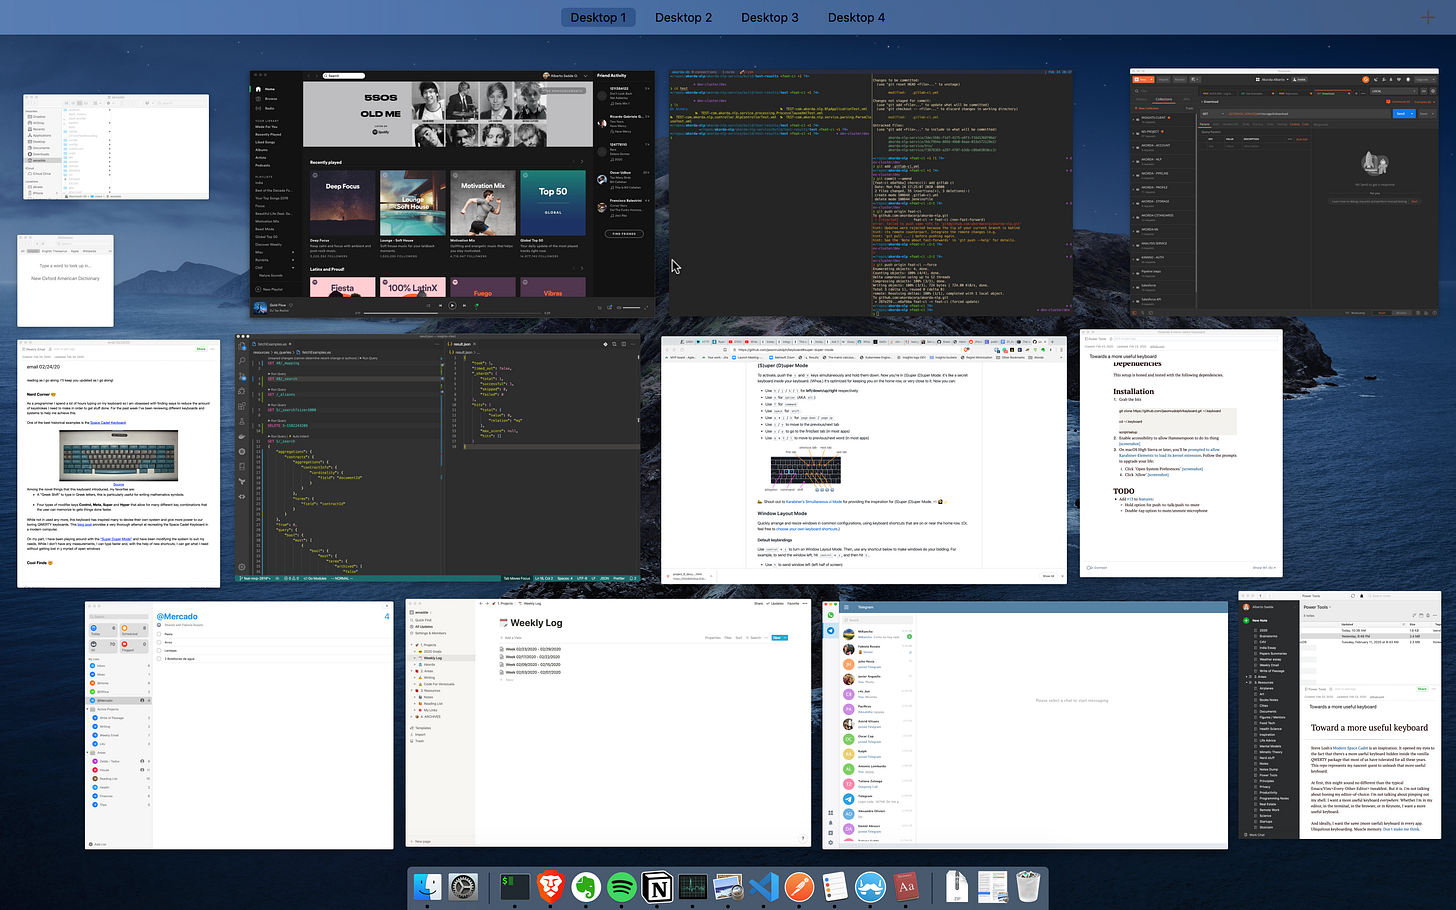Image resolution: width=1456 pixels, height=910 pixels.
Task: Check off the Lentejas reminder circle
Action: [x=160, y=650]
